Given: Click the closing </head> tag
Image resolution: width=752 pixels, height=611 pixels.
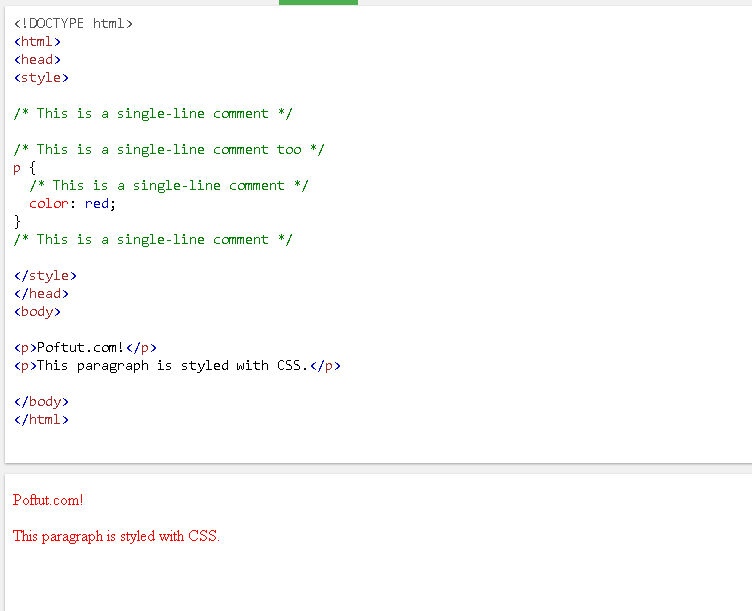Looking at the screenshot, I should 41,294.
